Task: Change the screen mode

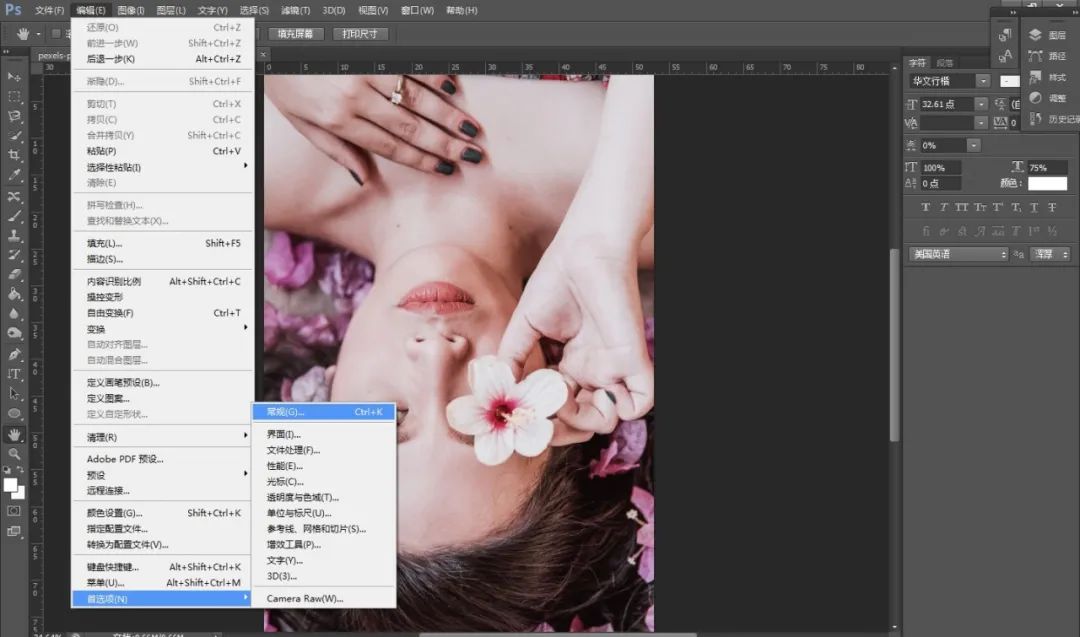Action: click(14, 531)
